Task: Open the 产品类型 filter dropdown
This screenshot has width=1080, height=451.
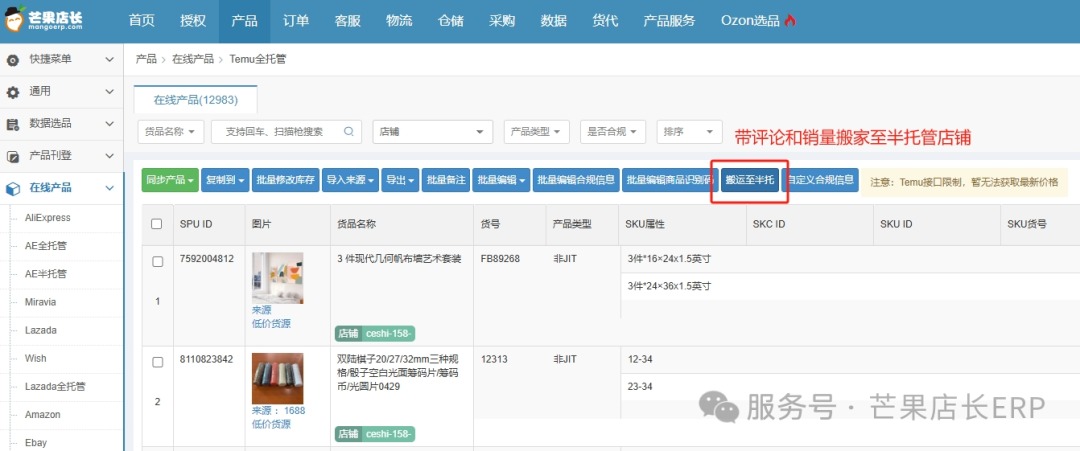Action: pyautogui.click(x=537, y=132)
